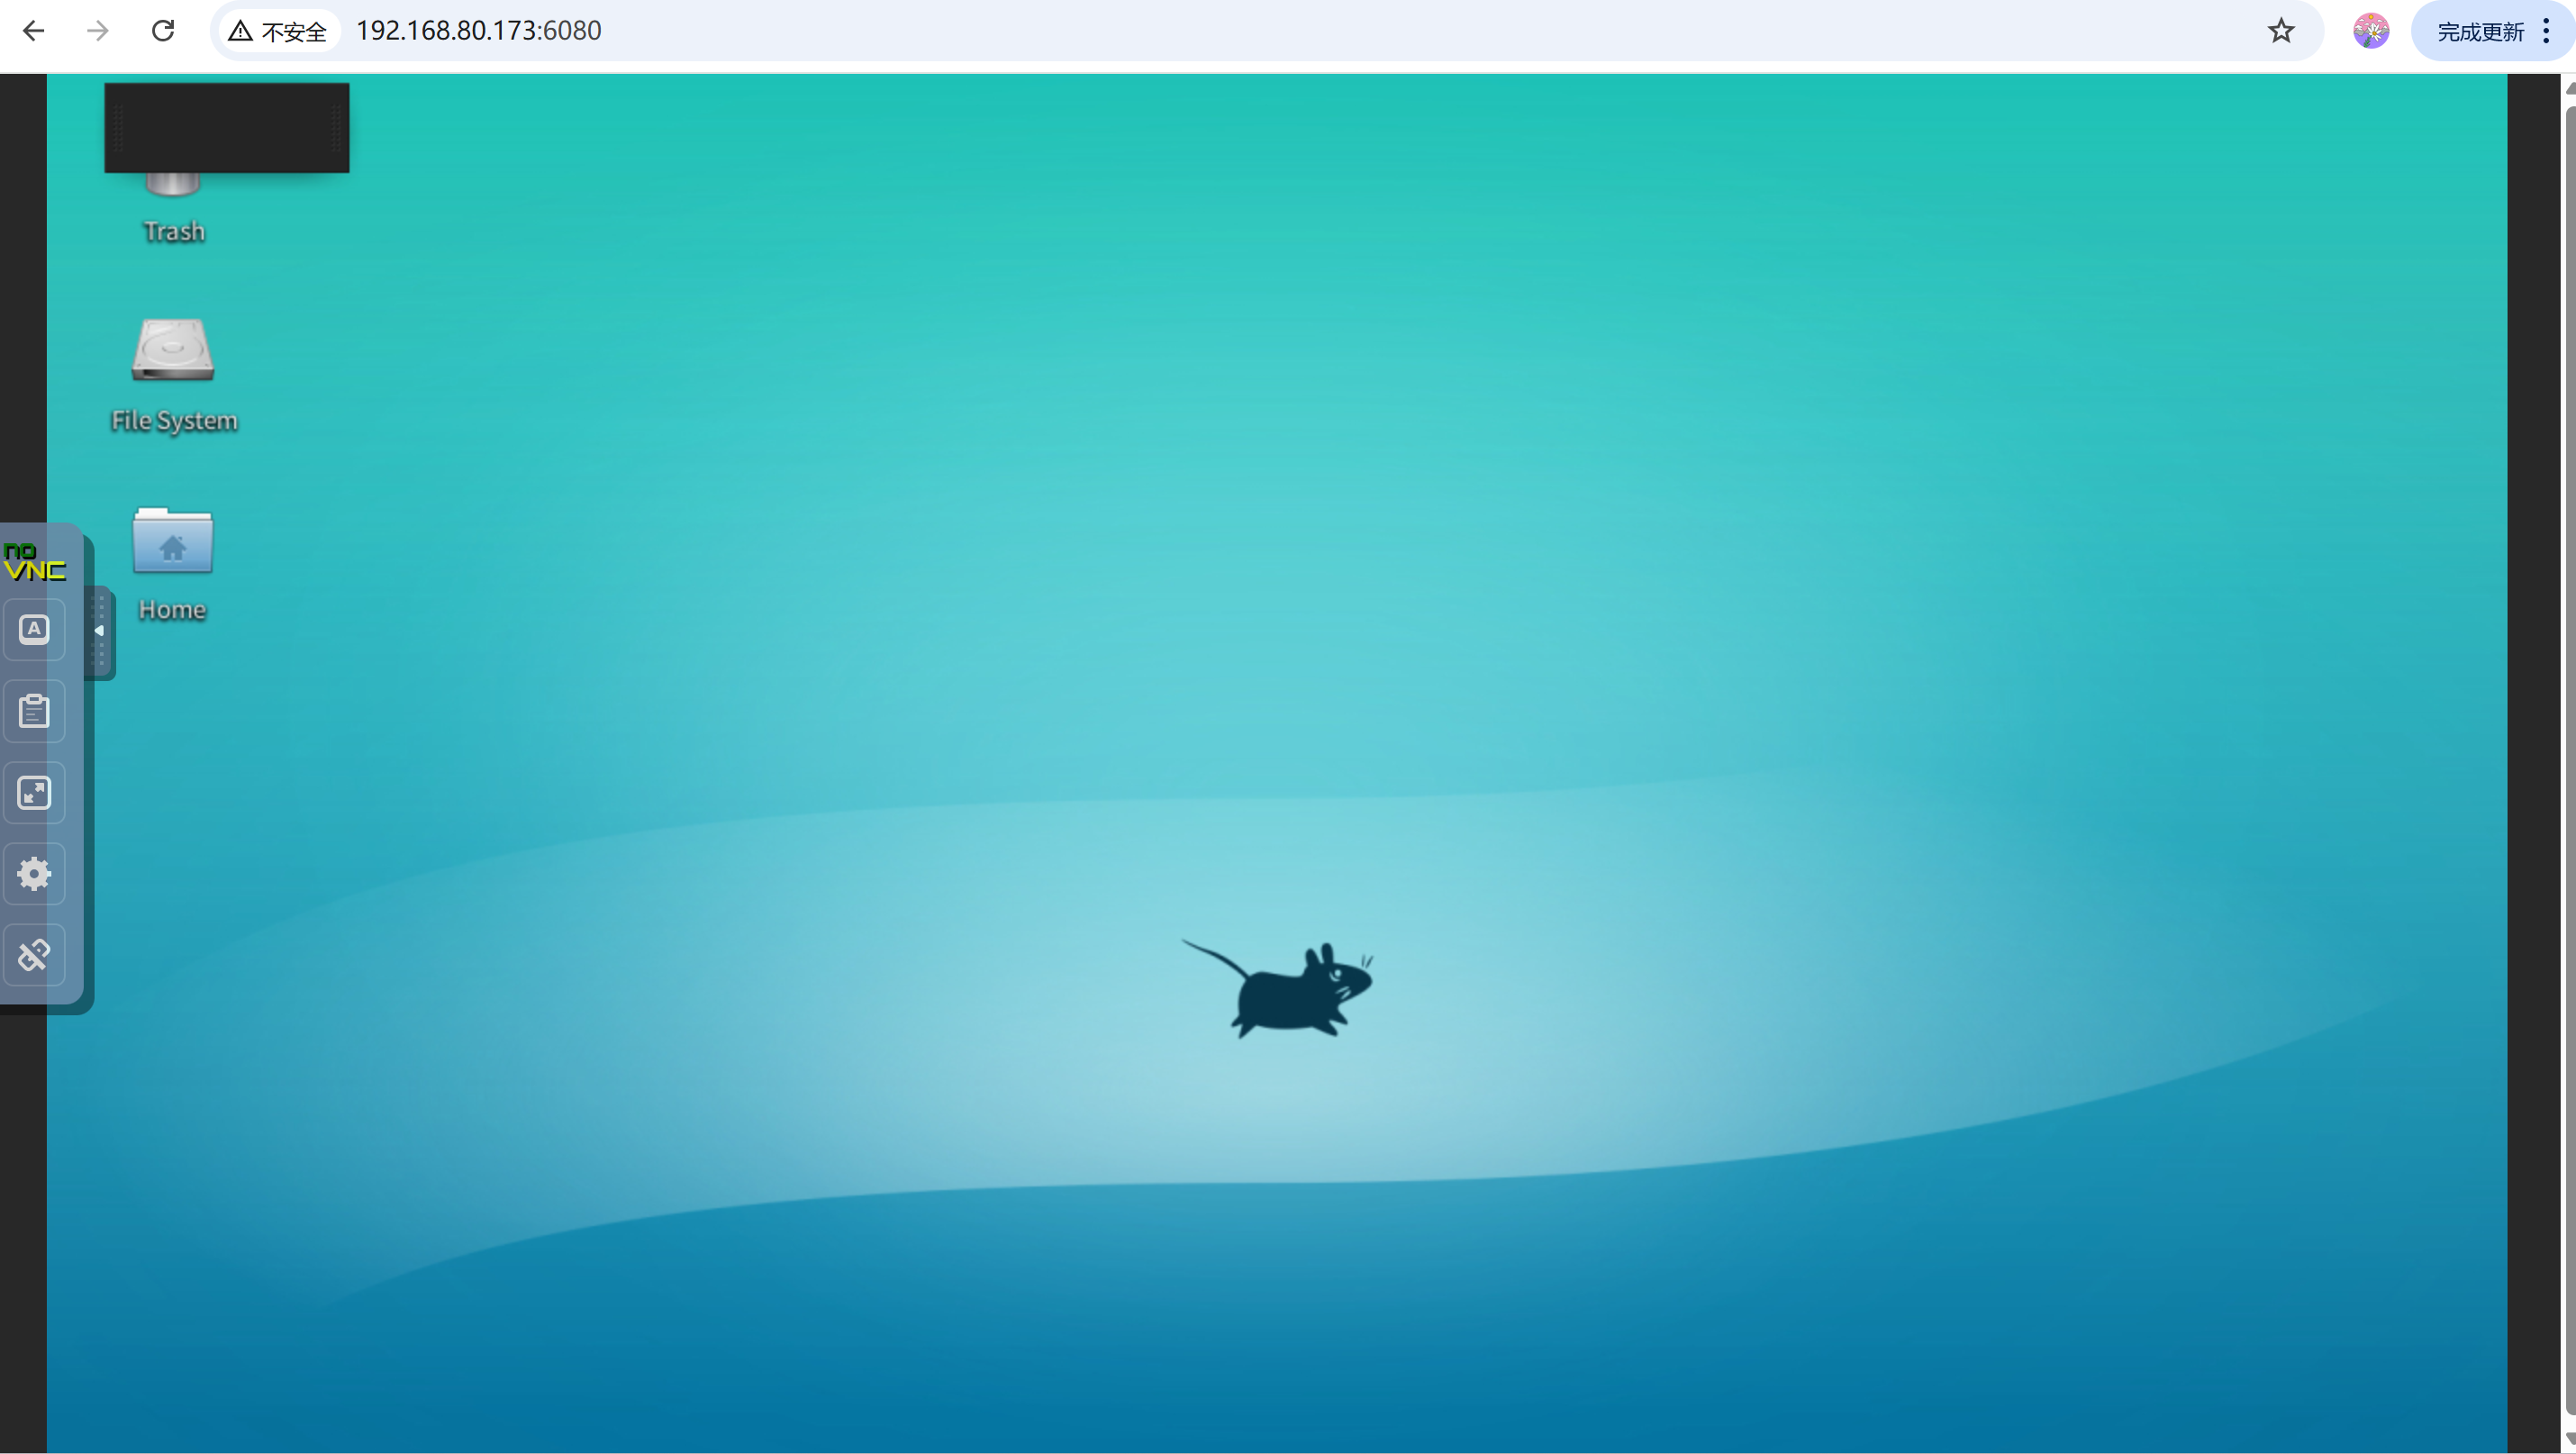Disconnect the noVNC session
Screen dimensions: 2576x1454
[34, 955]
